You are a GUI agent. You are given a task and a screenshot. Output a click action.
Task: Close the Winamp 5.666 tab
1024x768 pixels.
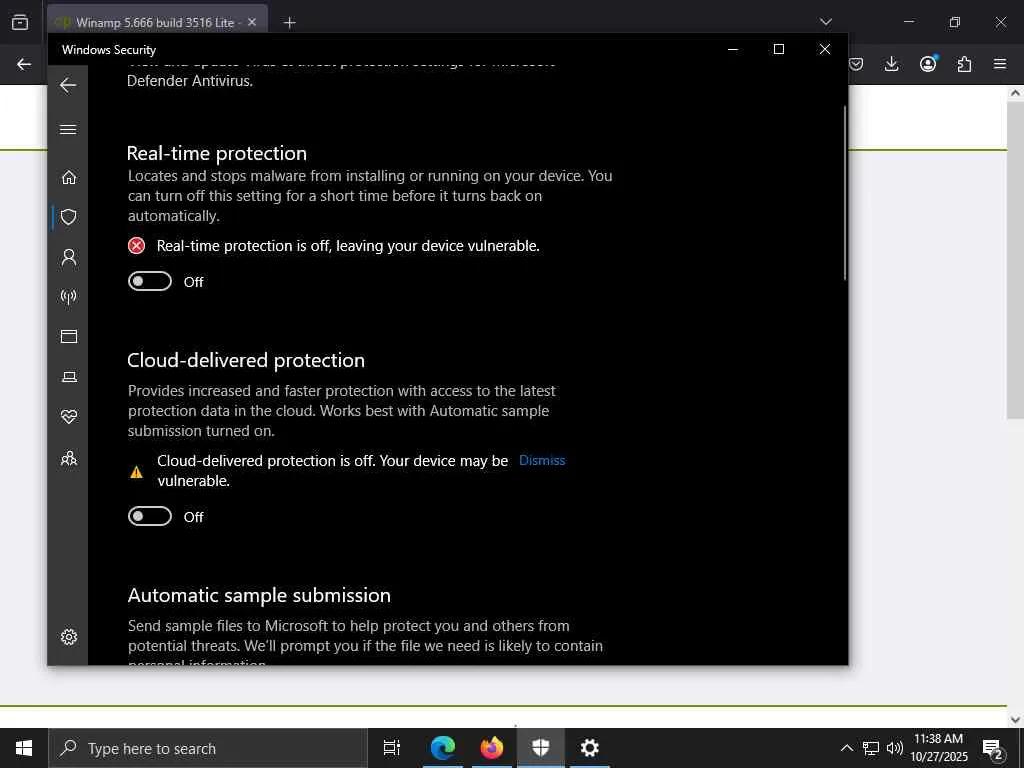click(x=252, y=22)
